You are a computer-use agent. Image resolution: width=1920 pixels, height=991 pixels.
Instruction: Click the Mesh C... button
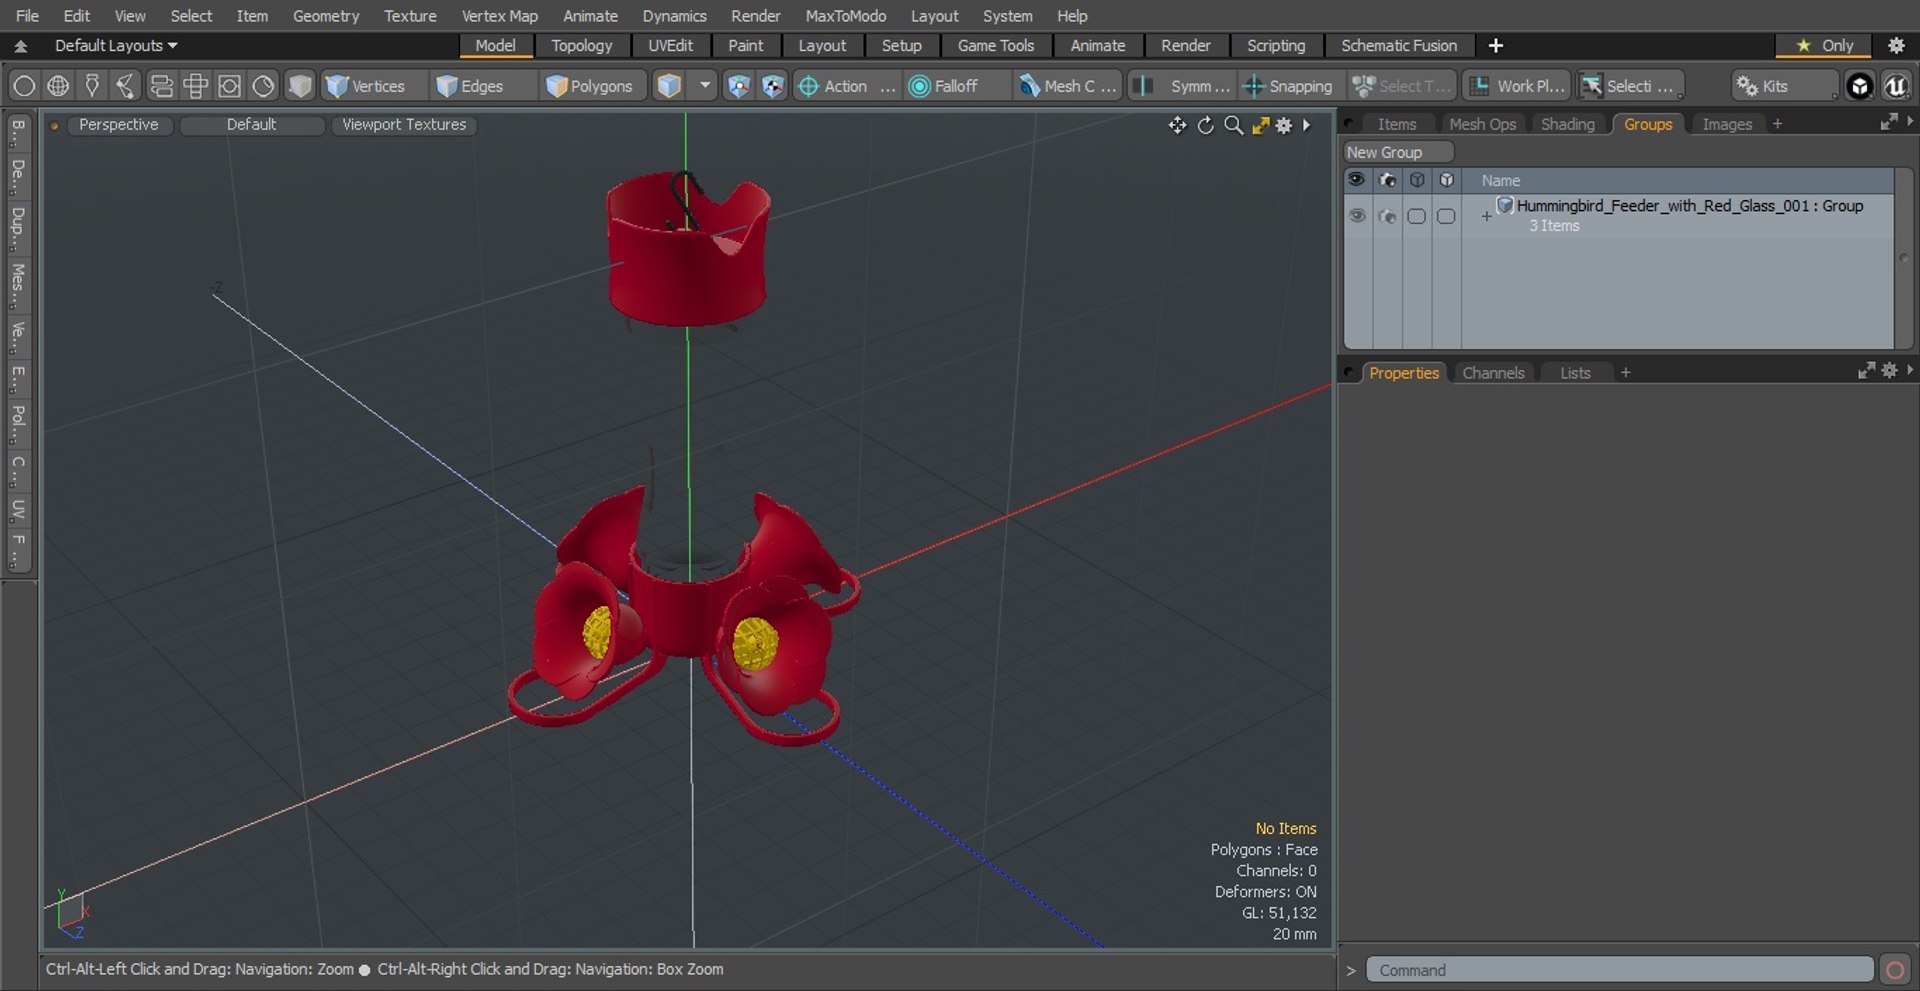point(1068,86)
